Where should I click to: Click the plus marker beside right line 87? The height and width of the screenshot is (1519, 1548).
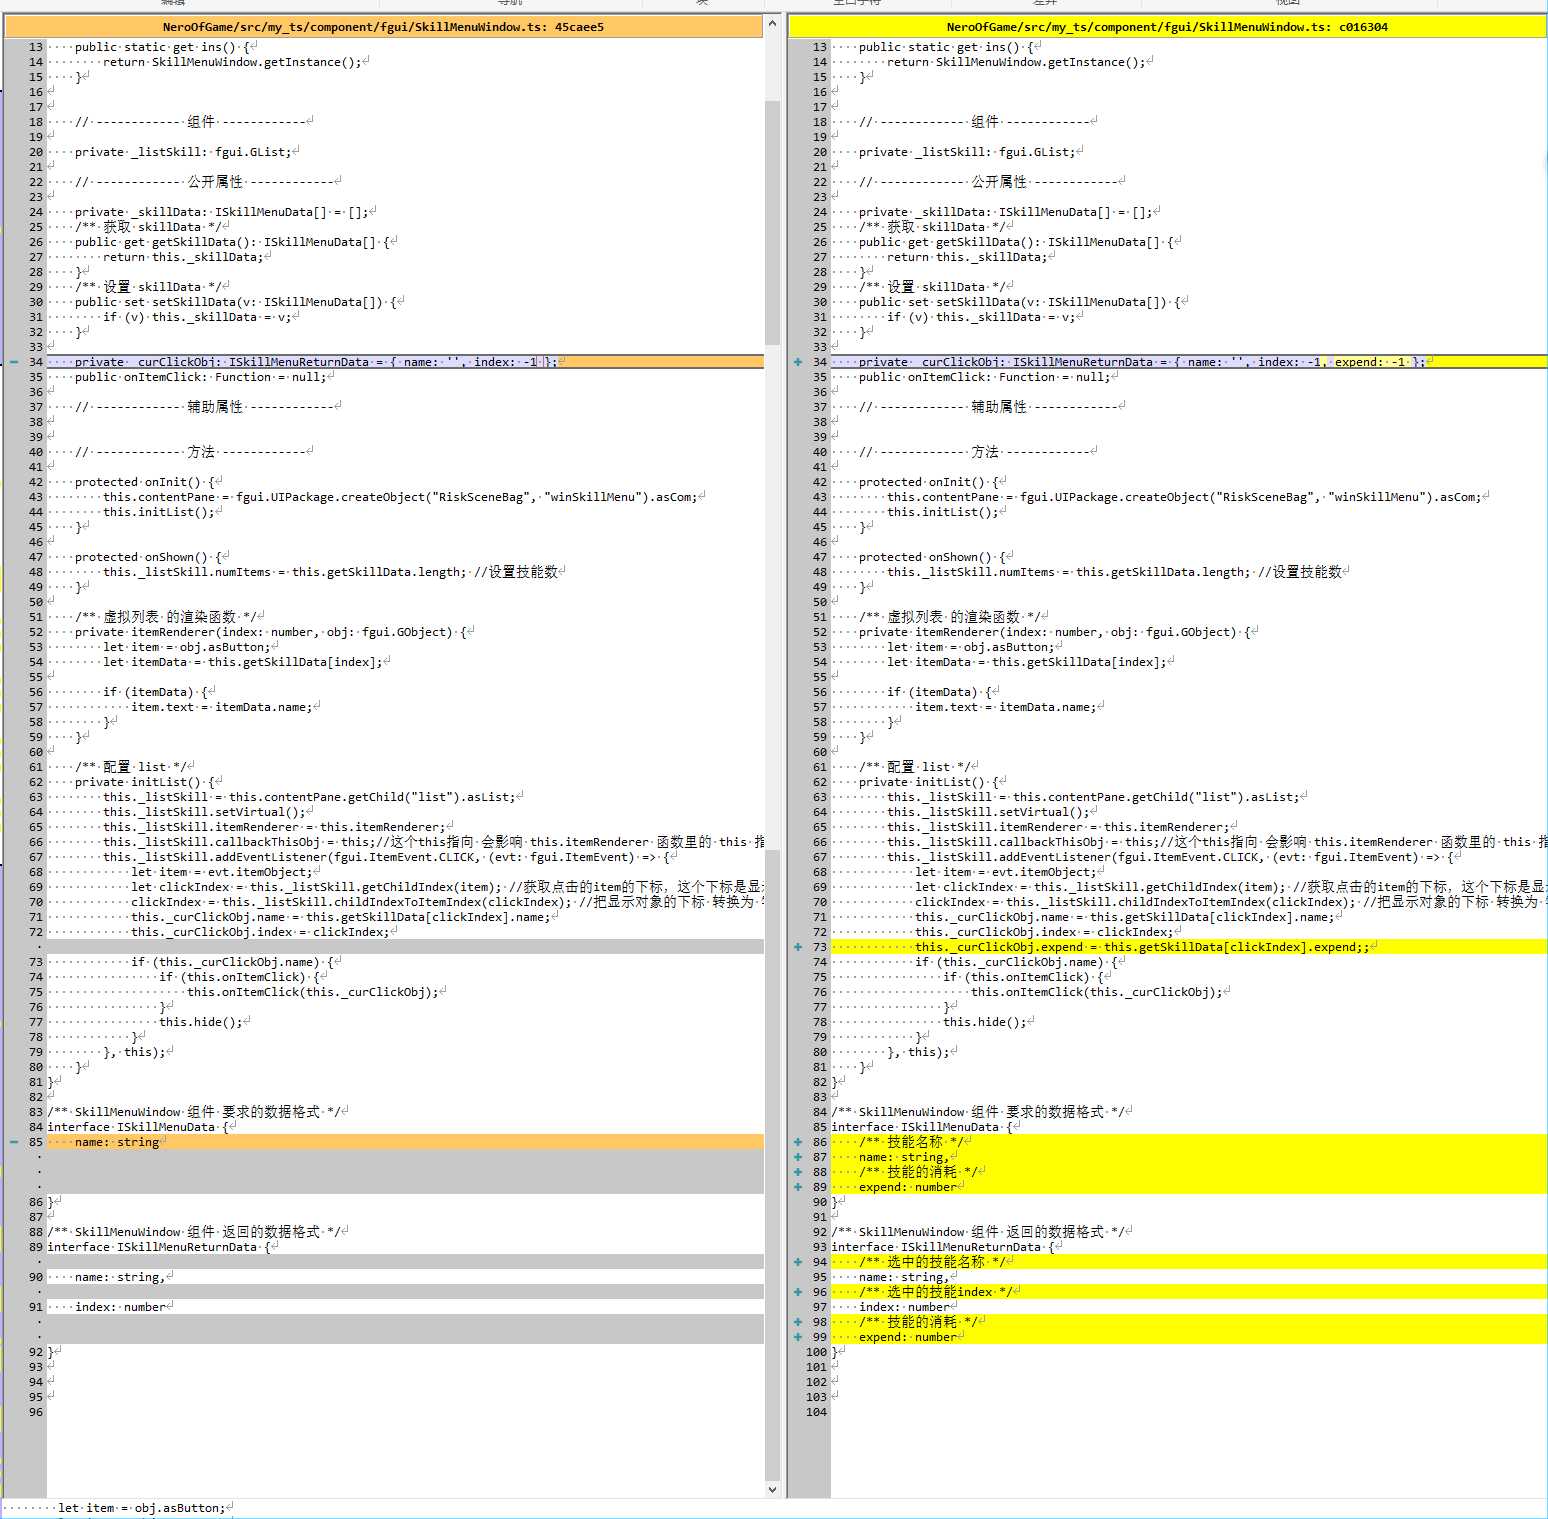[798, 1157]
